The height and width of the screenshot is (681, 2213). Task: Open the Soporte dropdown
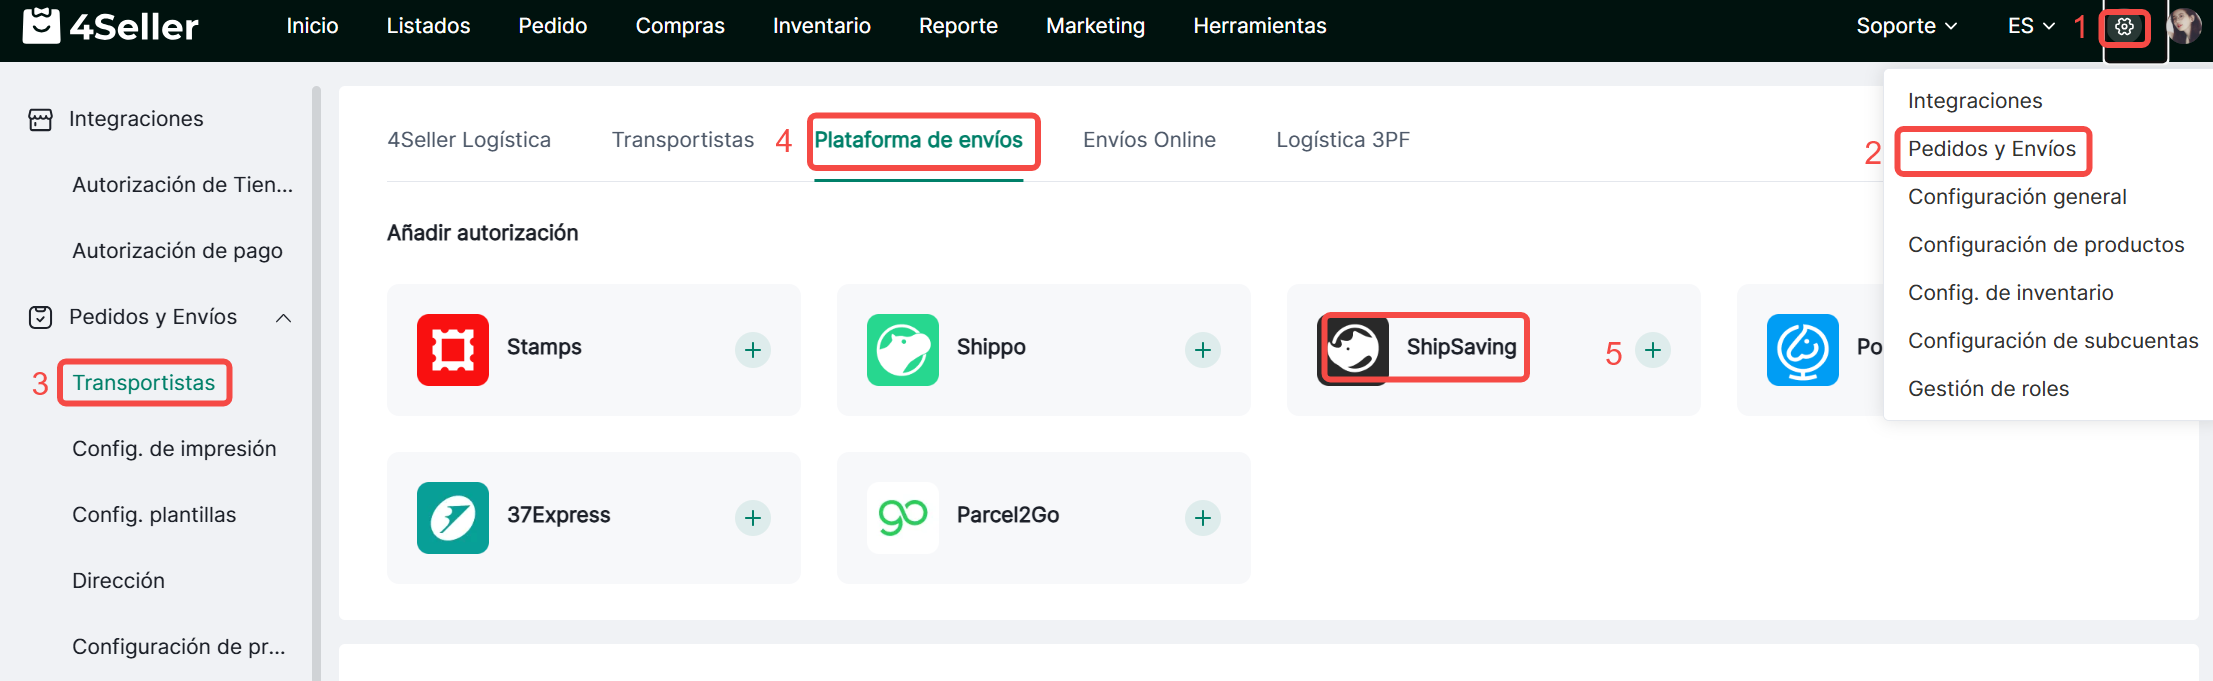(1906, 26)
